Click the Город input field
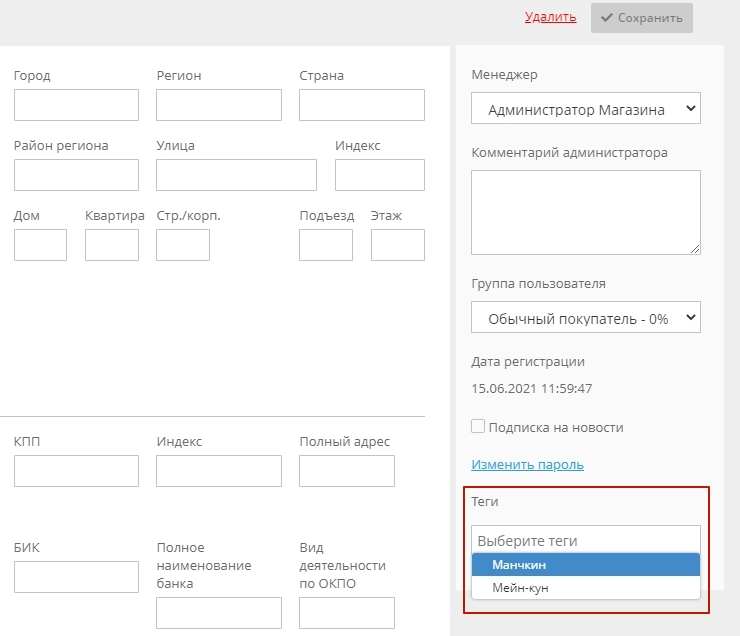Image resolution: width=740 pixels, height=636 pixels. (x=76, y=105)
